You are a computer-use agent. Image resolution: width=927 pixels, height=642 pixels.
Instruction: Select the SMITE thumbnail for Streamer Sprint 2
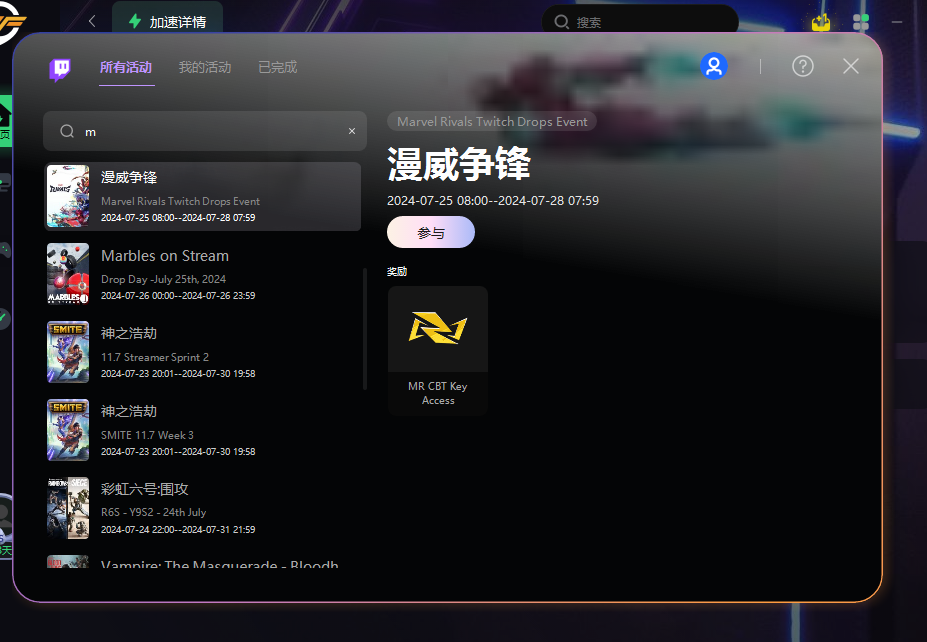click(x=68, y=352)
